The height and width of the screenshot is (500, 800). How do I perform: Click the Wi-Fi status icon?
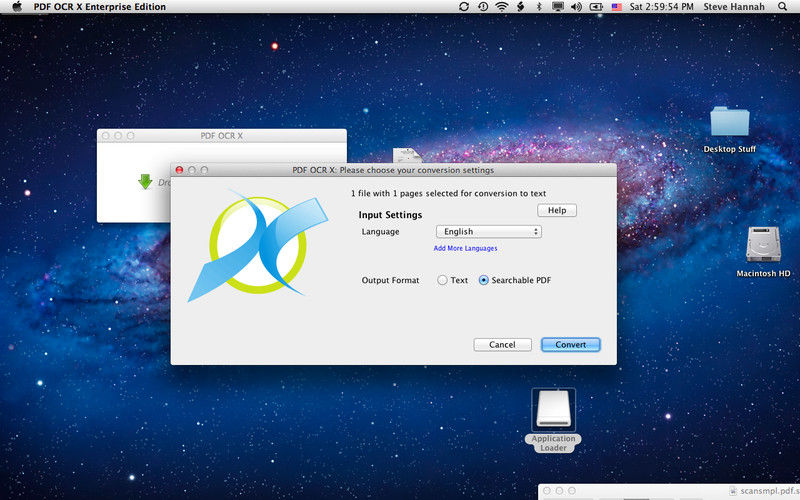coord(501,7)
